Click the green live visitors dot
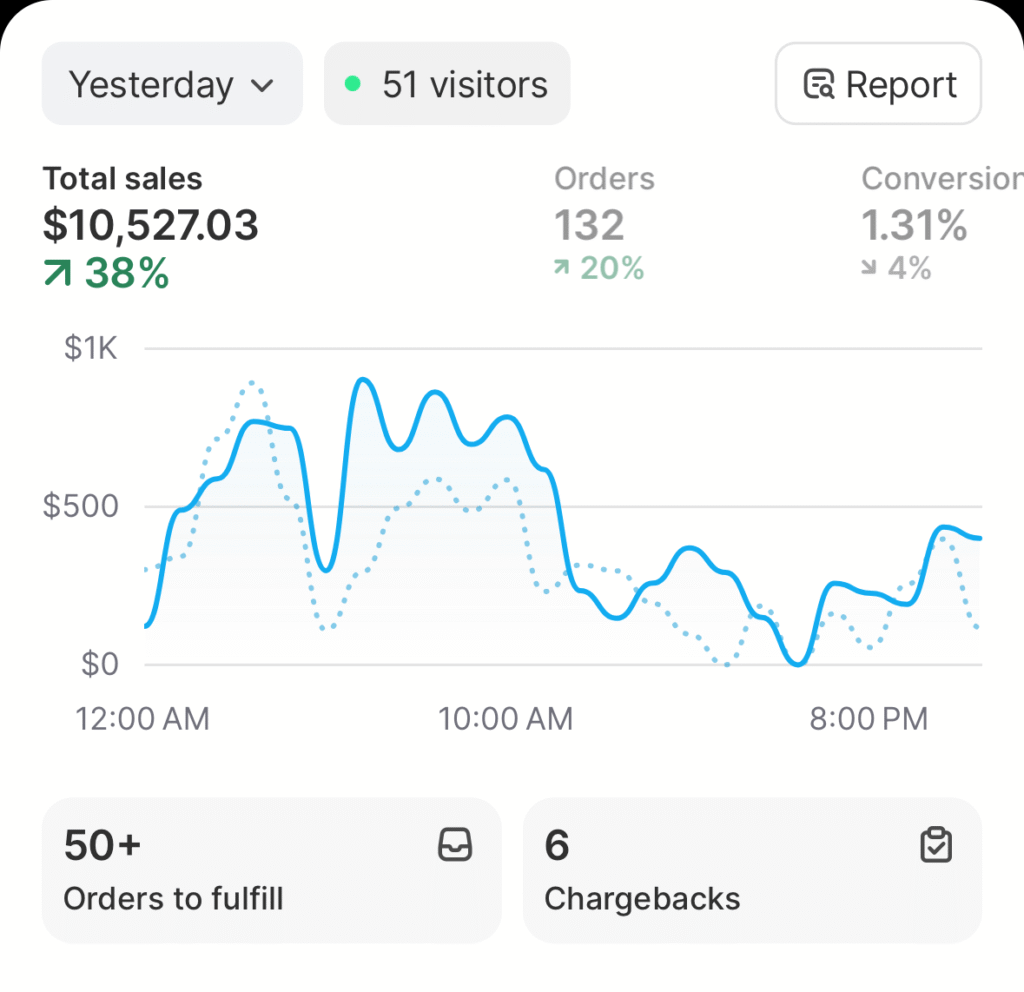1024x992 pixels. pos(352,84)
